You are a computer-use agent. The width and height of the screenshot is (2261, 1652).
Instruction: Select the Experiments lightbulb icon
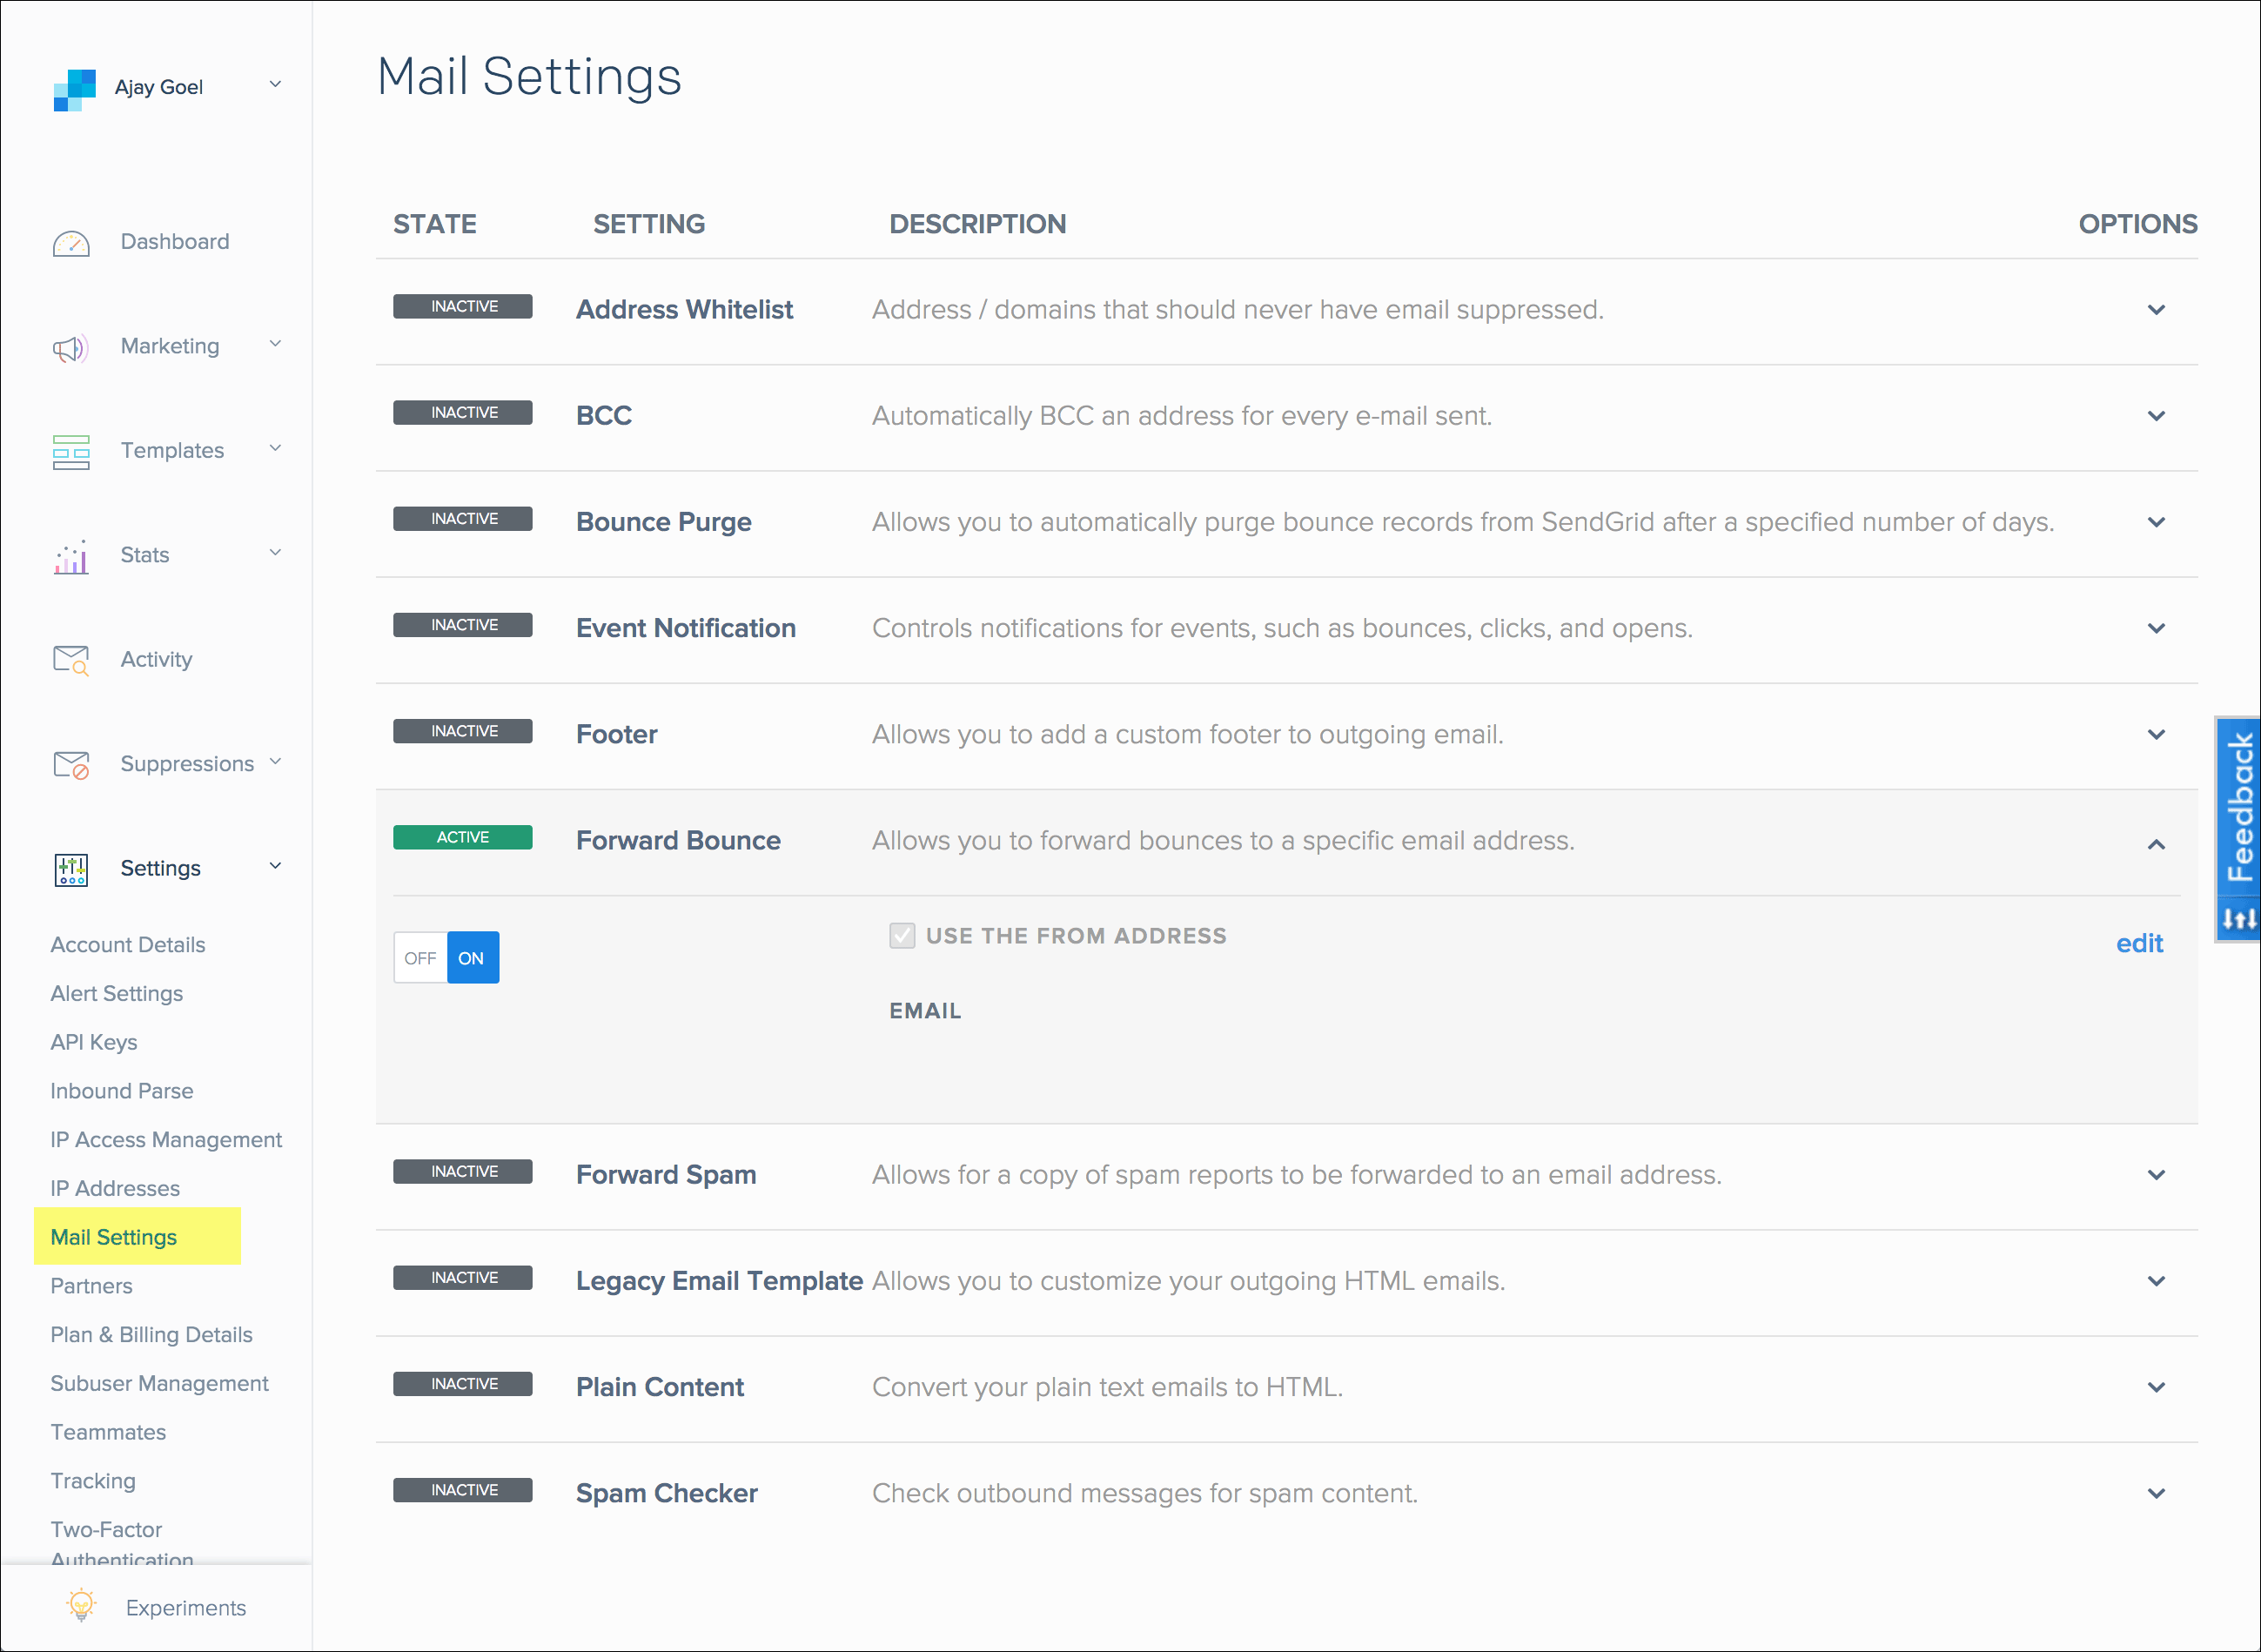[80, 1606]
